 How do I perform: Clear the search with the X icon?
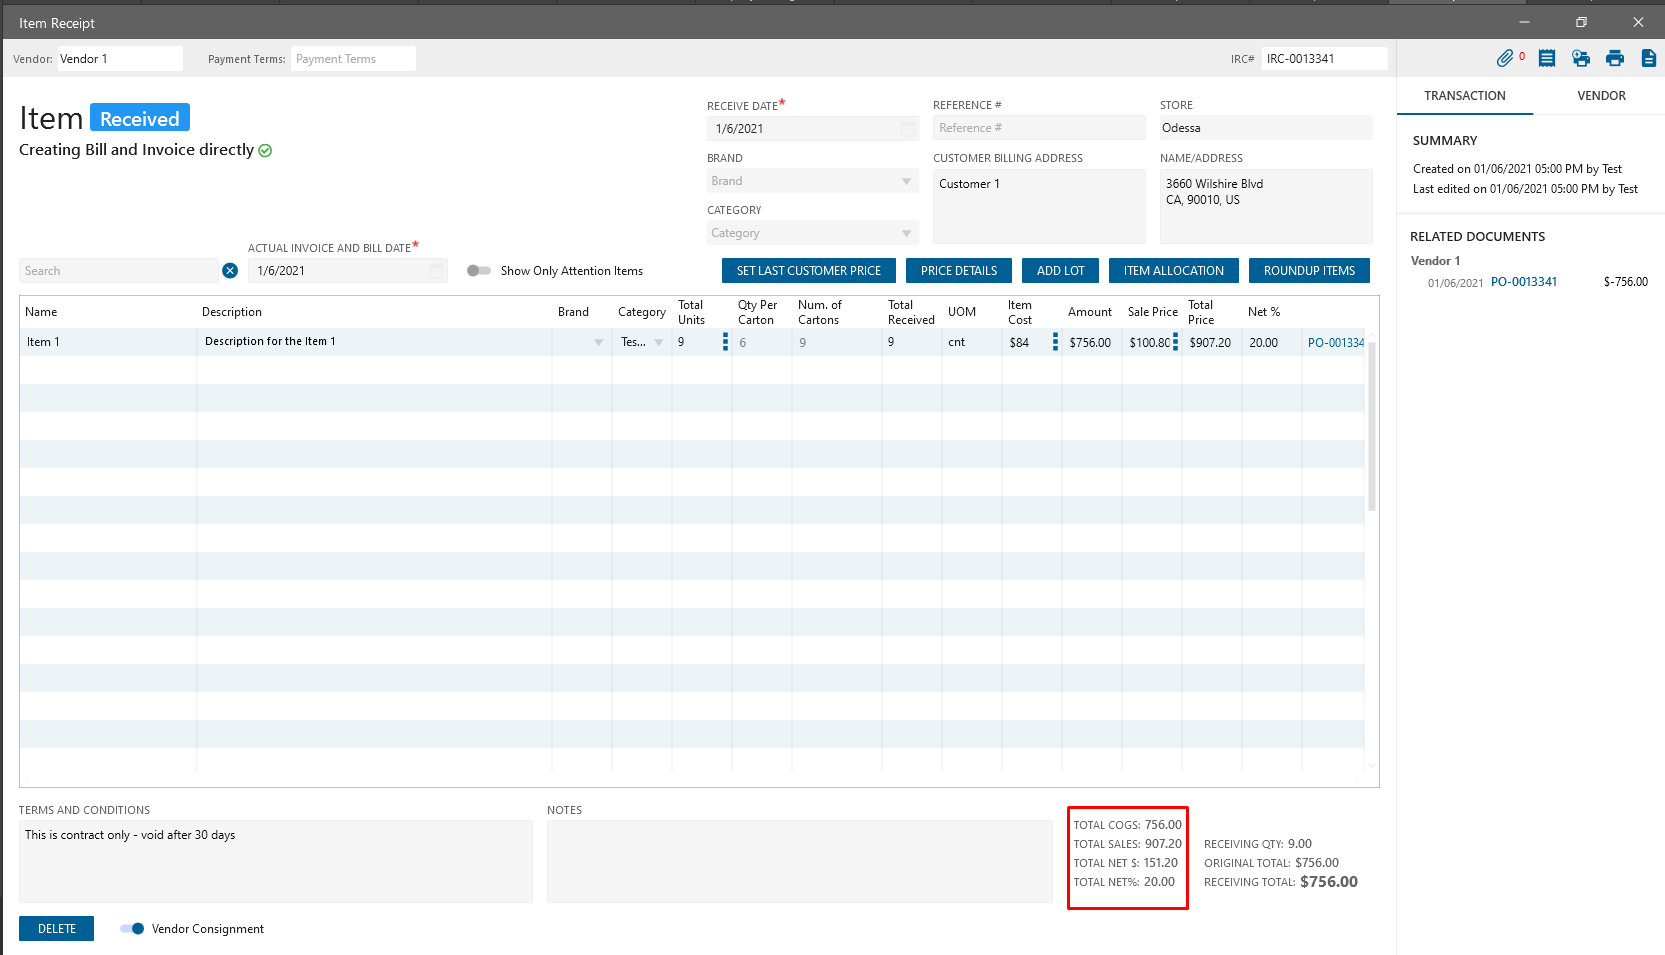click(230, 271)
